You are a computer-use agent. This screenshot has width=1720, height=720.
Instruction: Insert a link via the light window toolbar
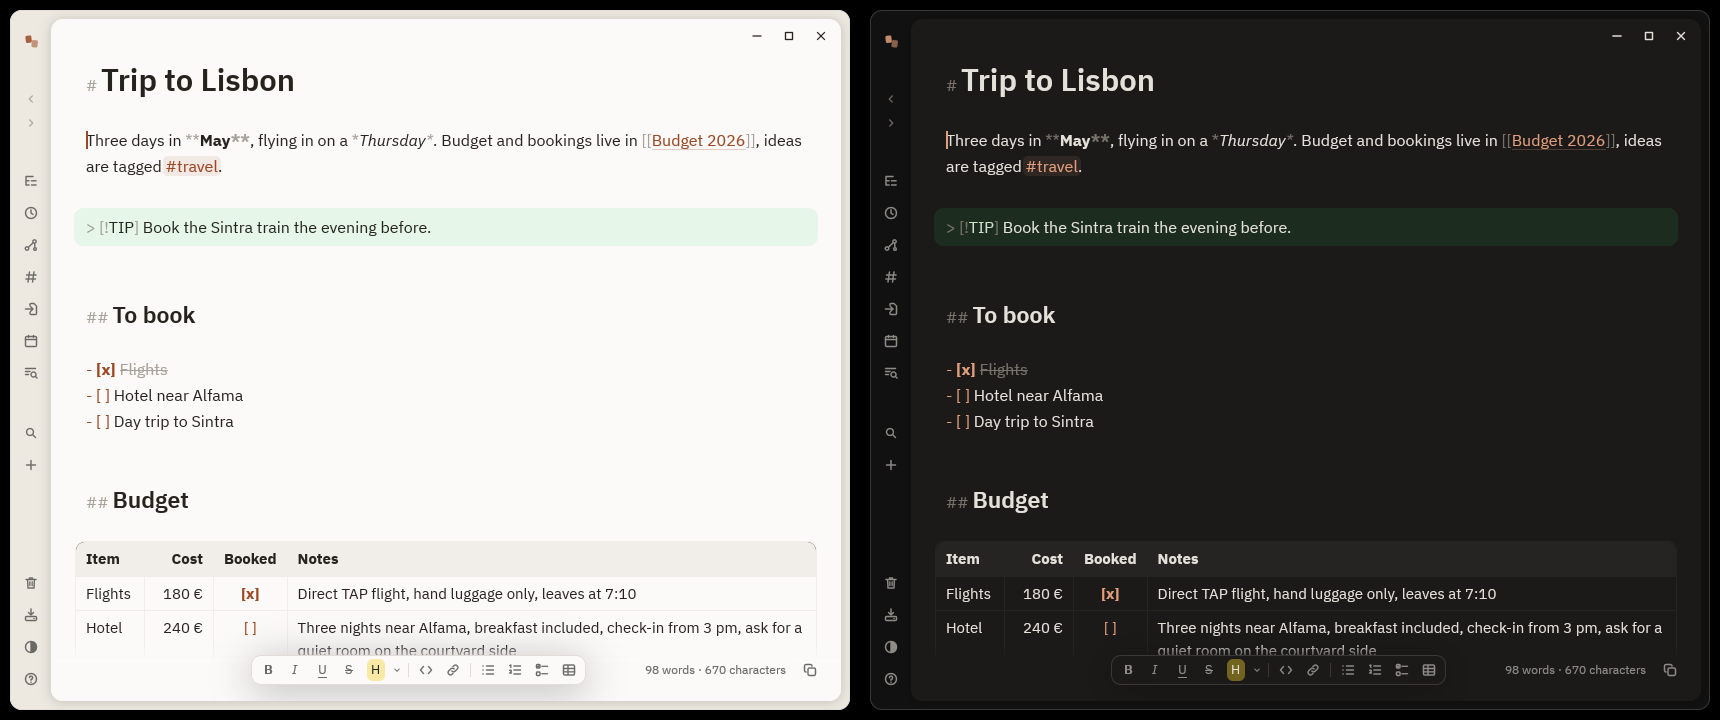[x=453, y=670]
